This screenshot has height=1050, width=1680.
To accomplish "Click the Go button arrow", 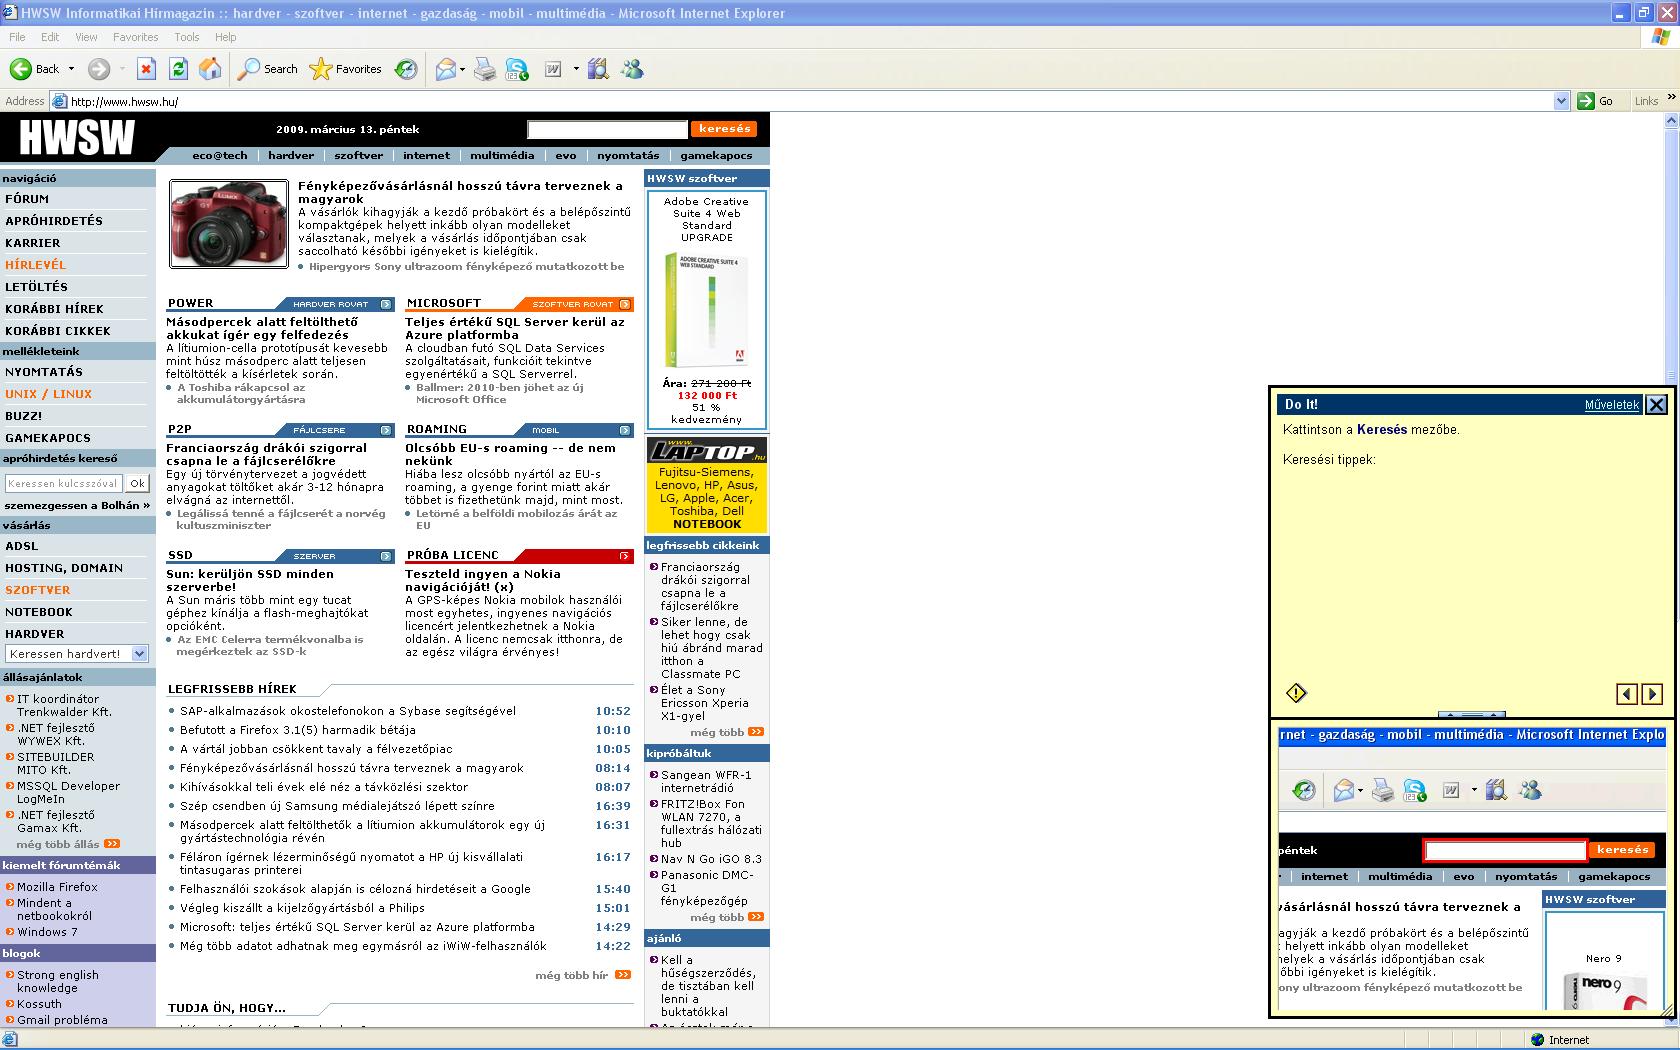I will point(1586,101).
